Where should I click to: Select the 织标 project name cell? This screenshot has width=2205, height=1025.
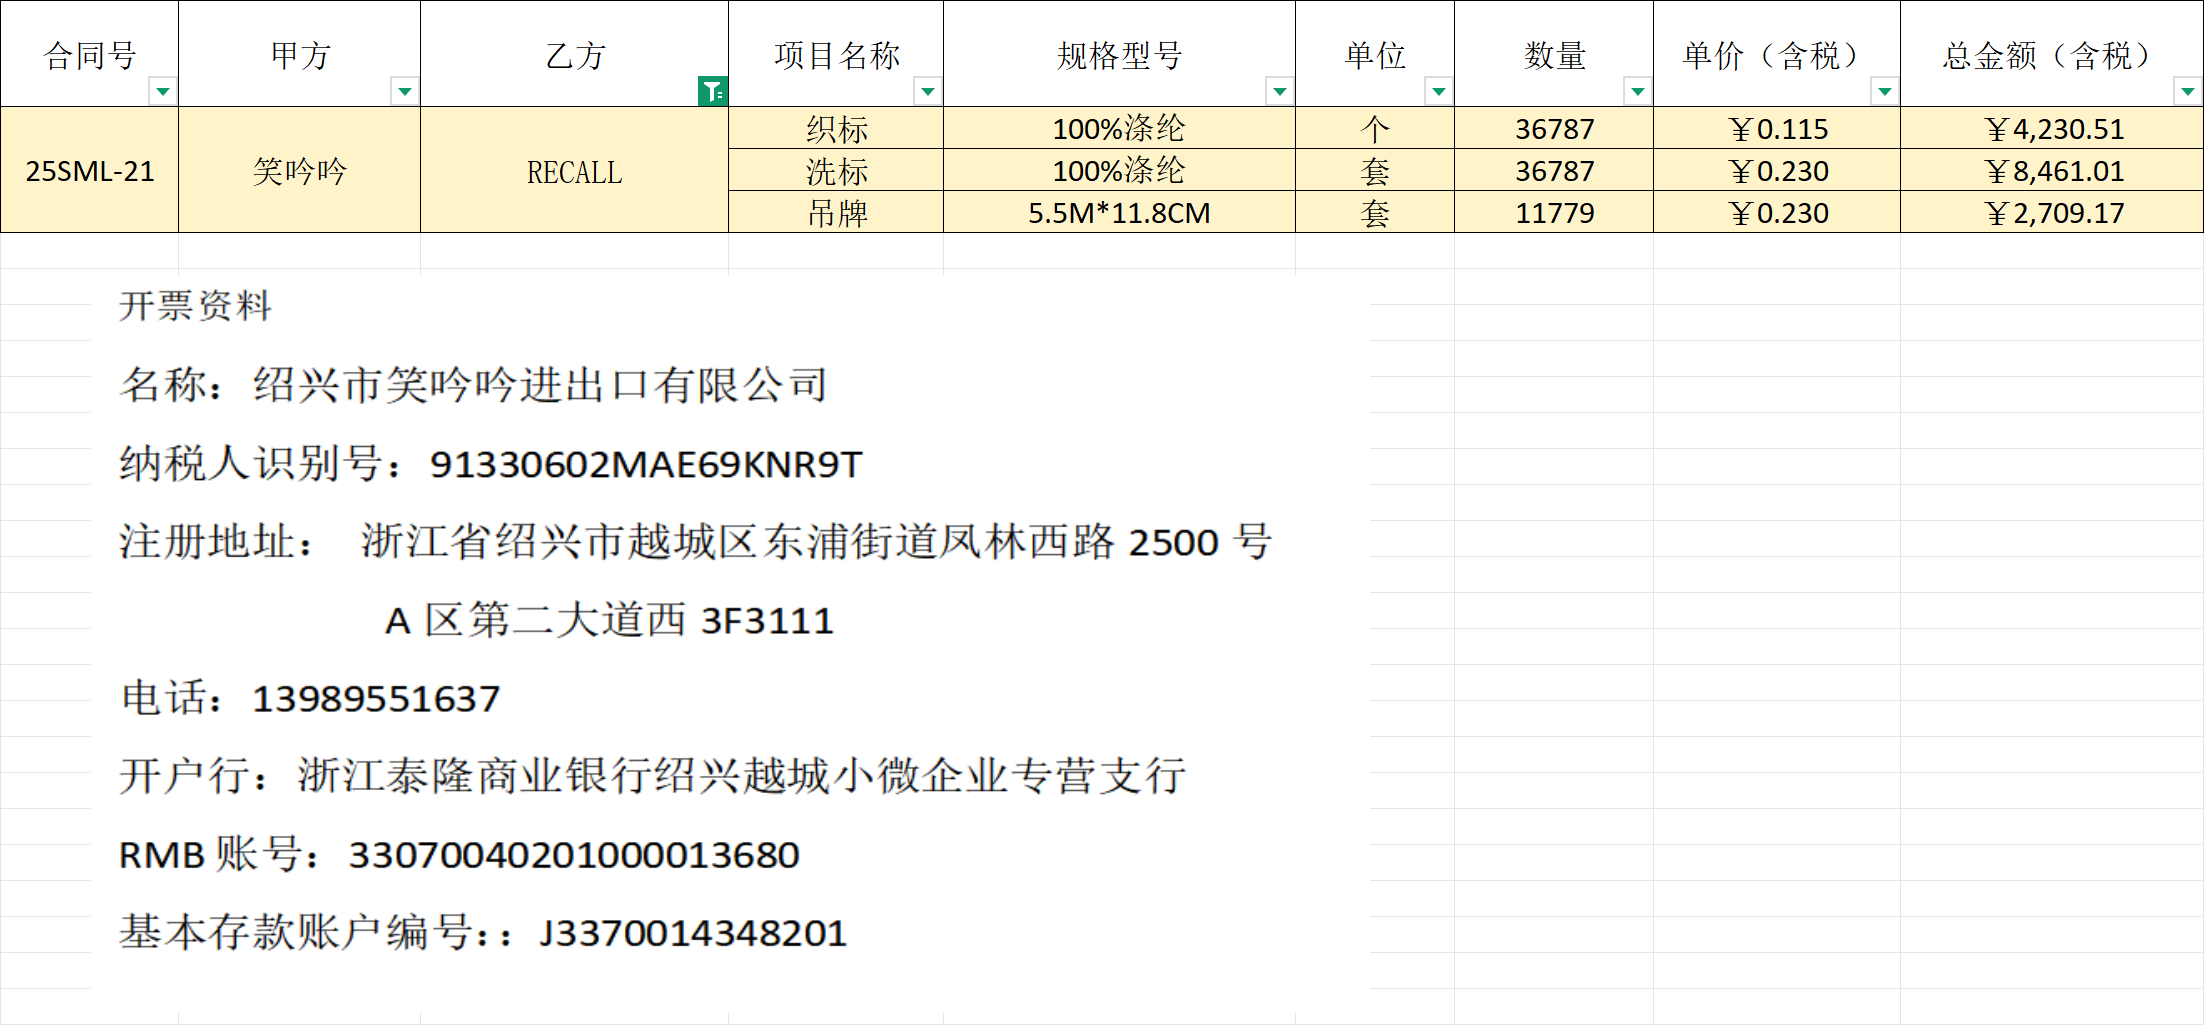[x=836, y=129]
